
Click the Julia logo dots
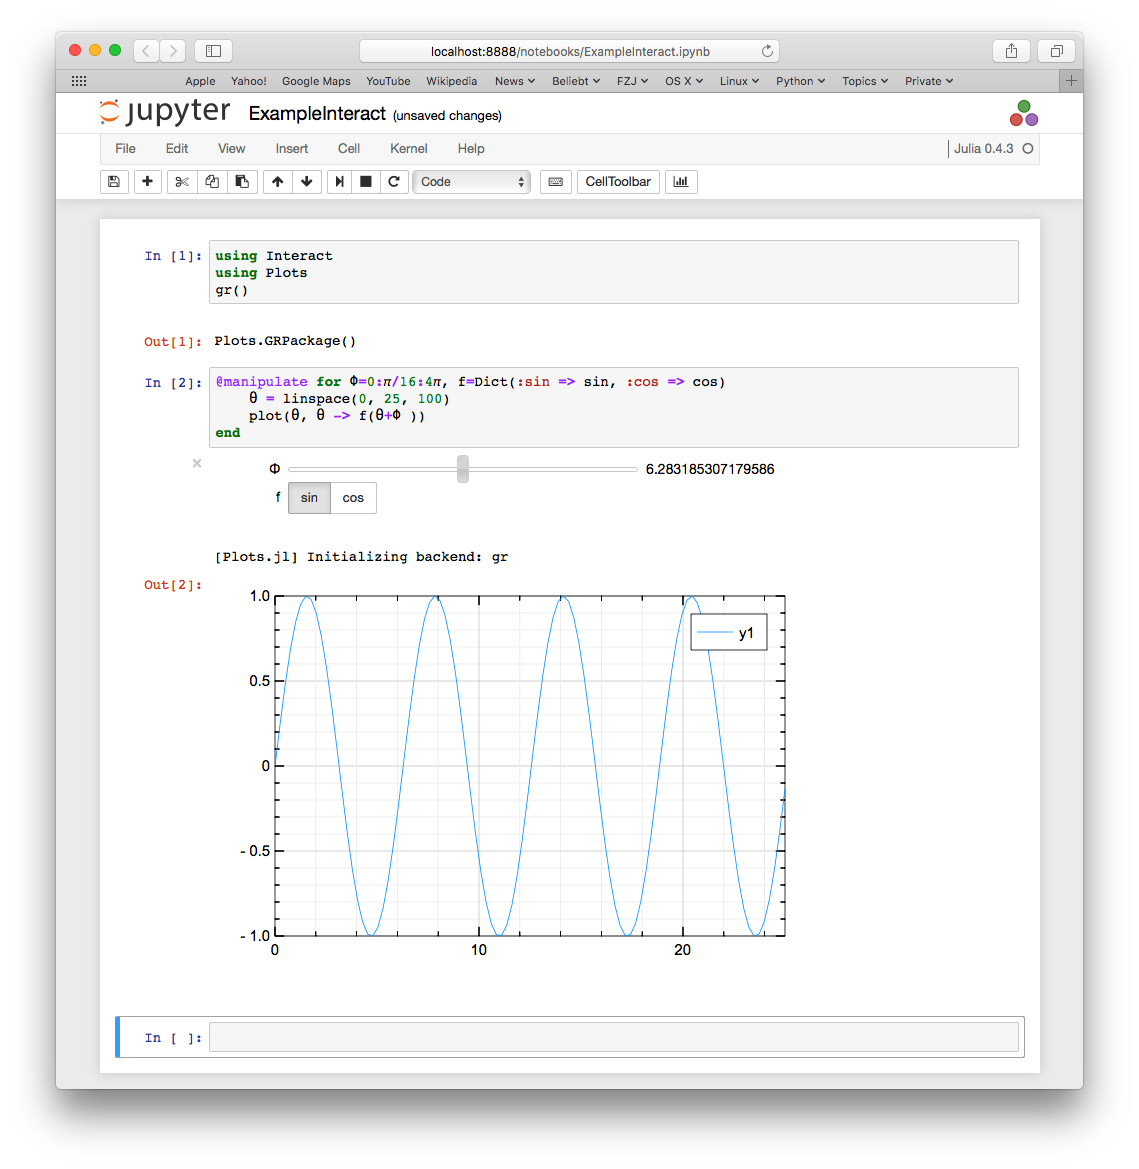1023,113
